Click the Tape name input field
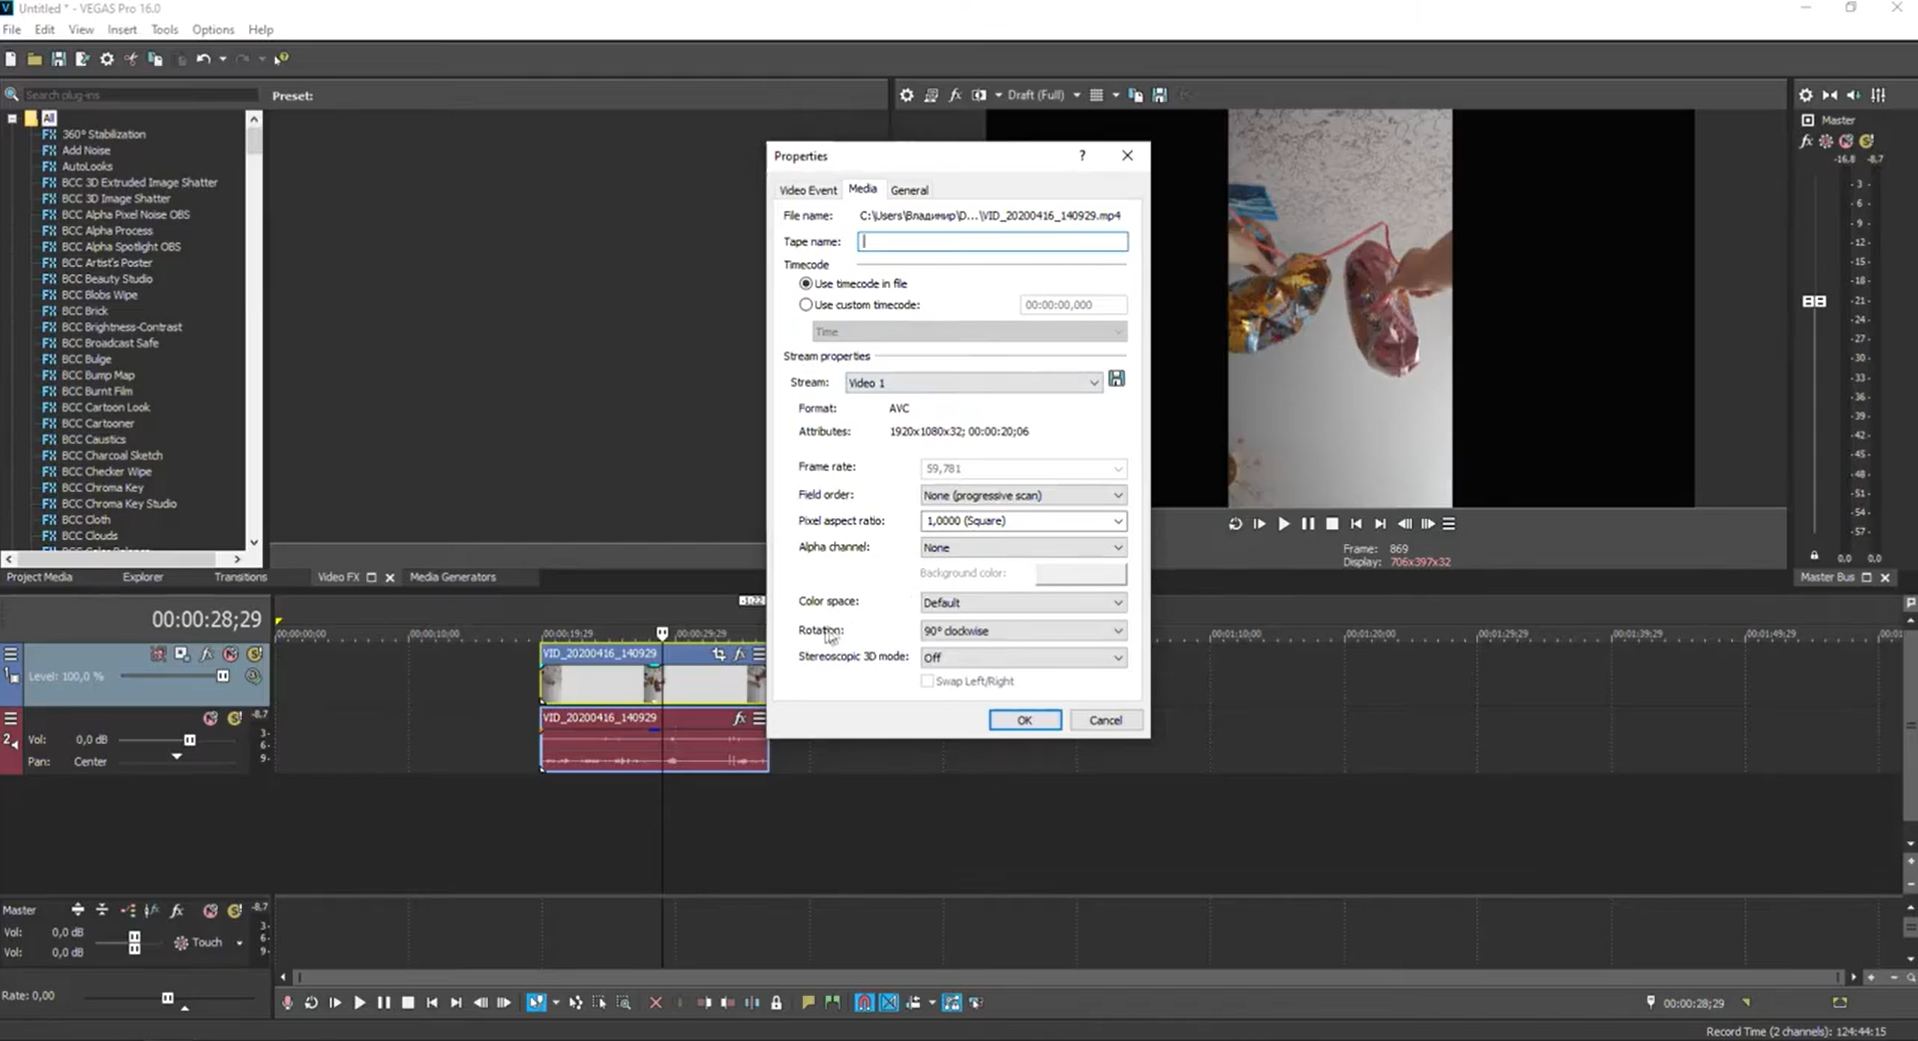Viewport: 1918px width, 1041px height. (992, 242)
